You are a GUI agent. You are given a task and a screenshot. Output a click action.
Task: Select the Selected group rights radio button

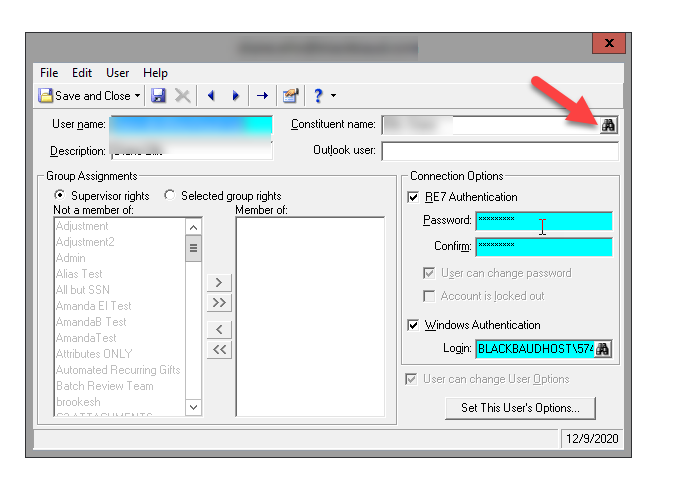coord(169,195)
